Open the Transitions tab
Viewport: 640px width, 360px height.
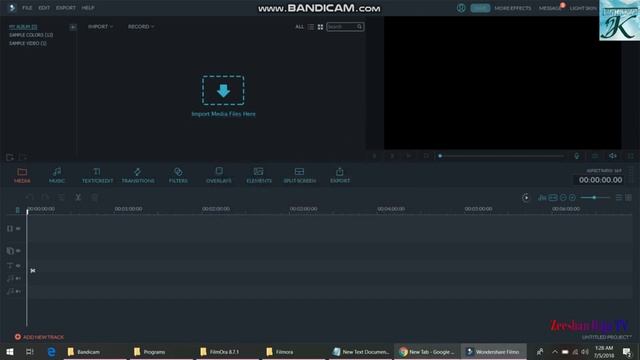(x=138, y=175)
